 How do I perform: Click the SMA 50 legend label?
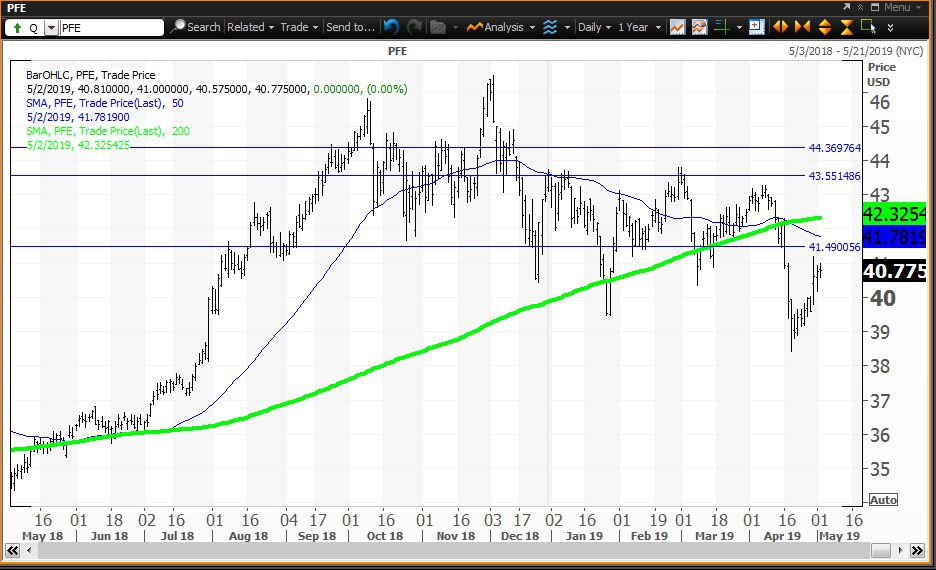click(x=105, y=103)
